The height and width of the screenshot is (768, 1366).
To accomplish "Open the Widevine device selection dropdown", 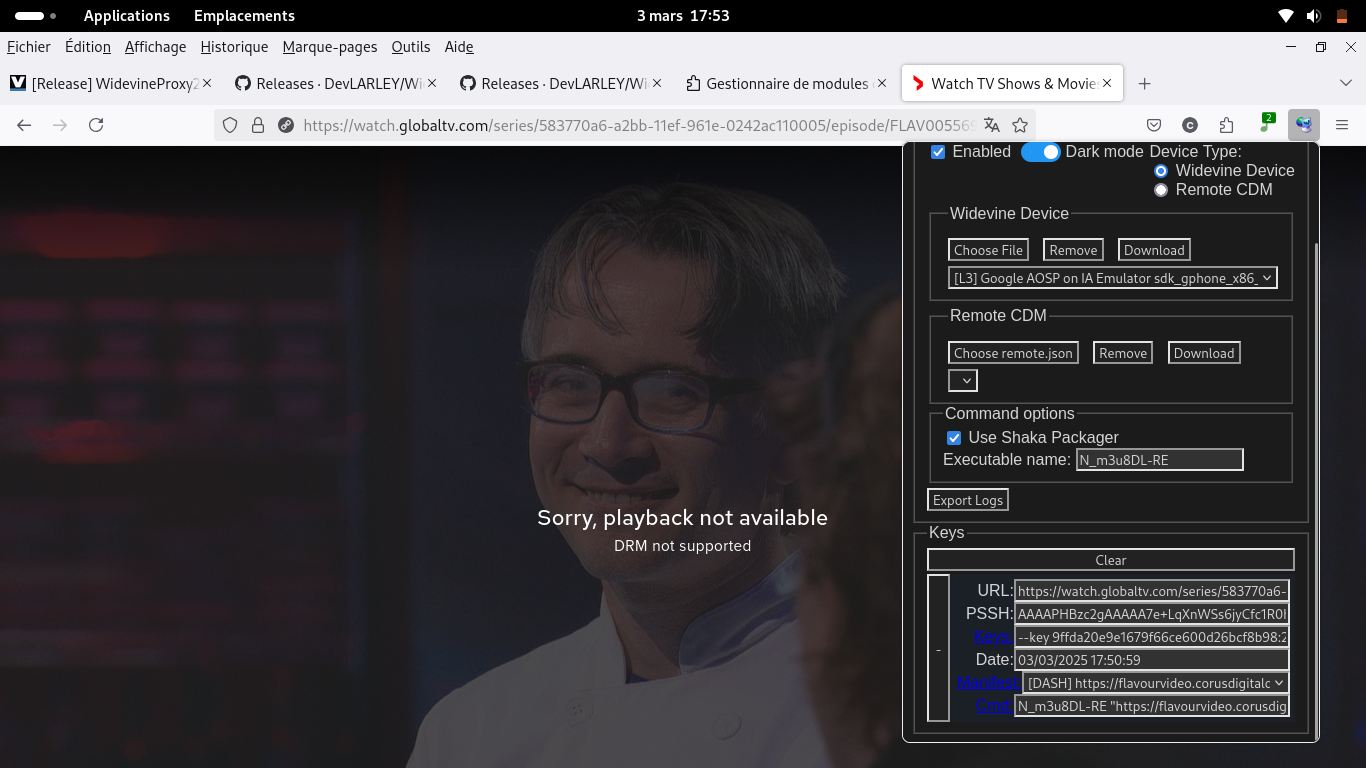I will click(x=1113, y=278).
